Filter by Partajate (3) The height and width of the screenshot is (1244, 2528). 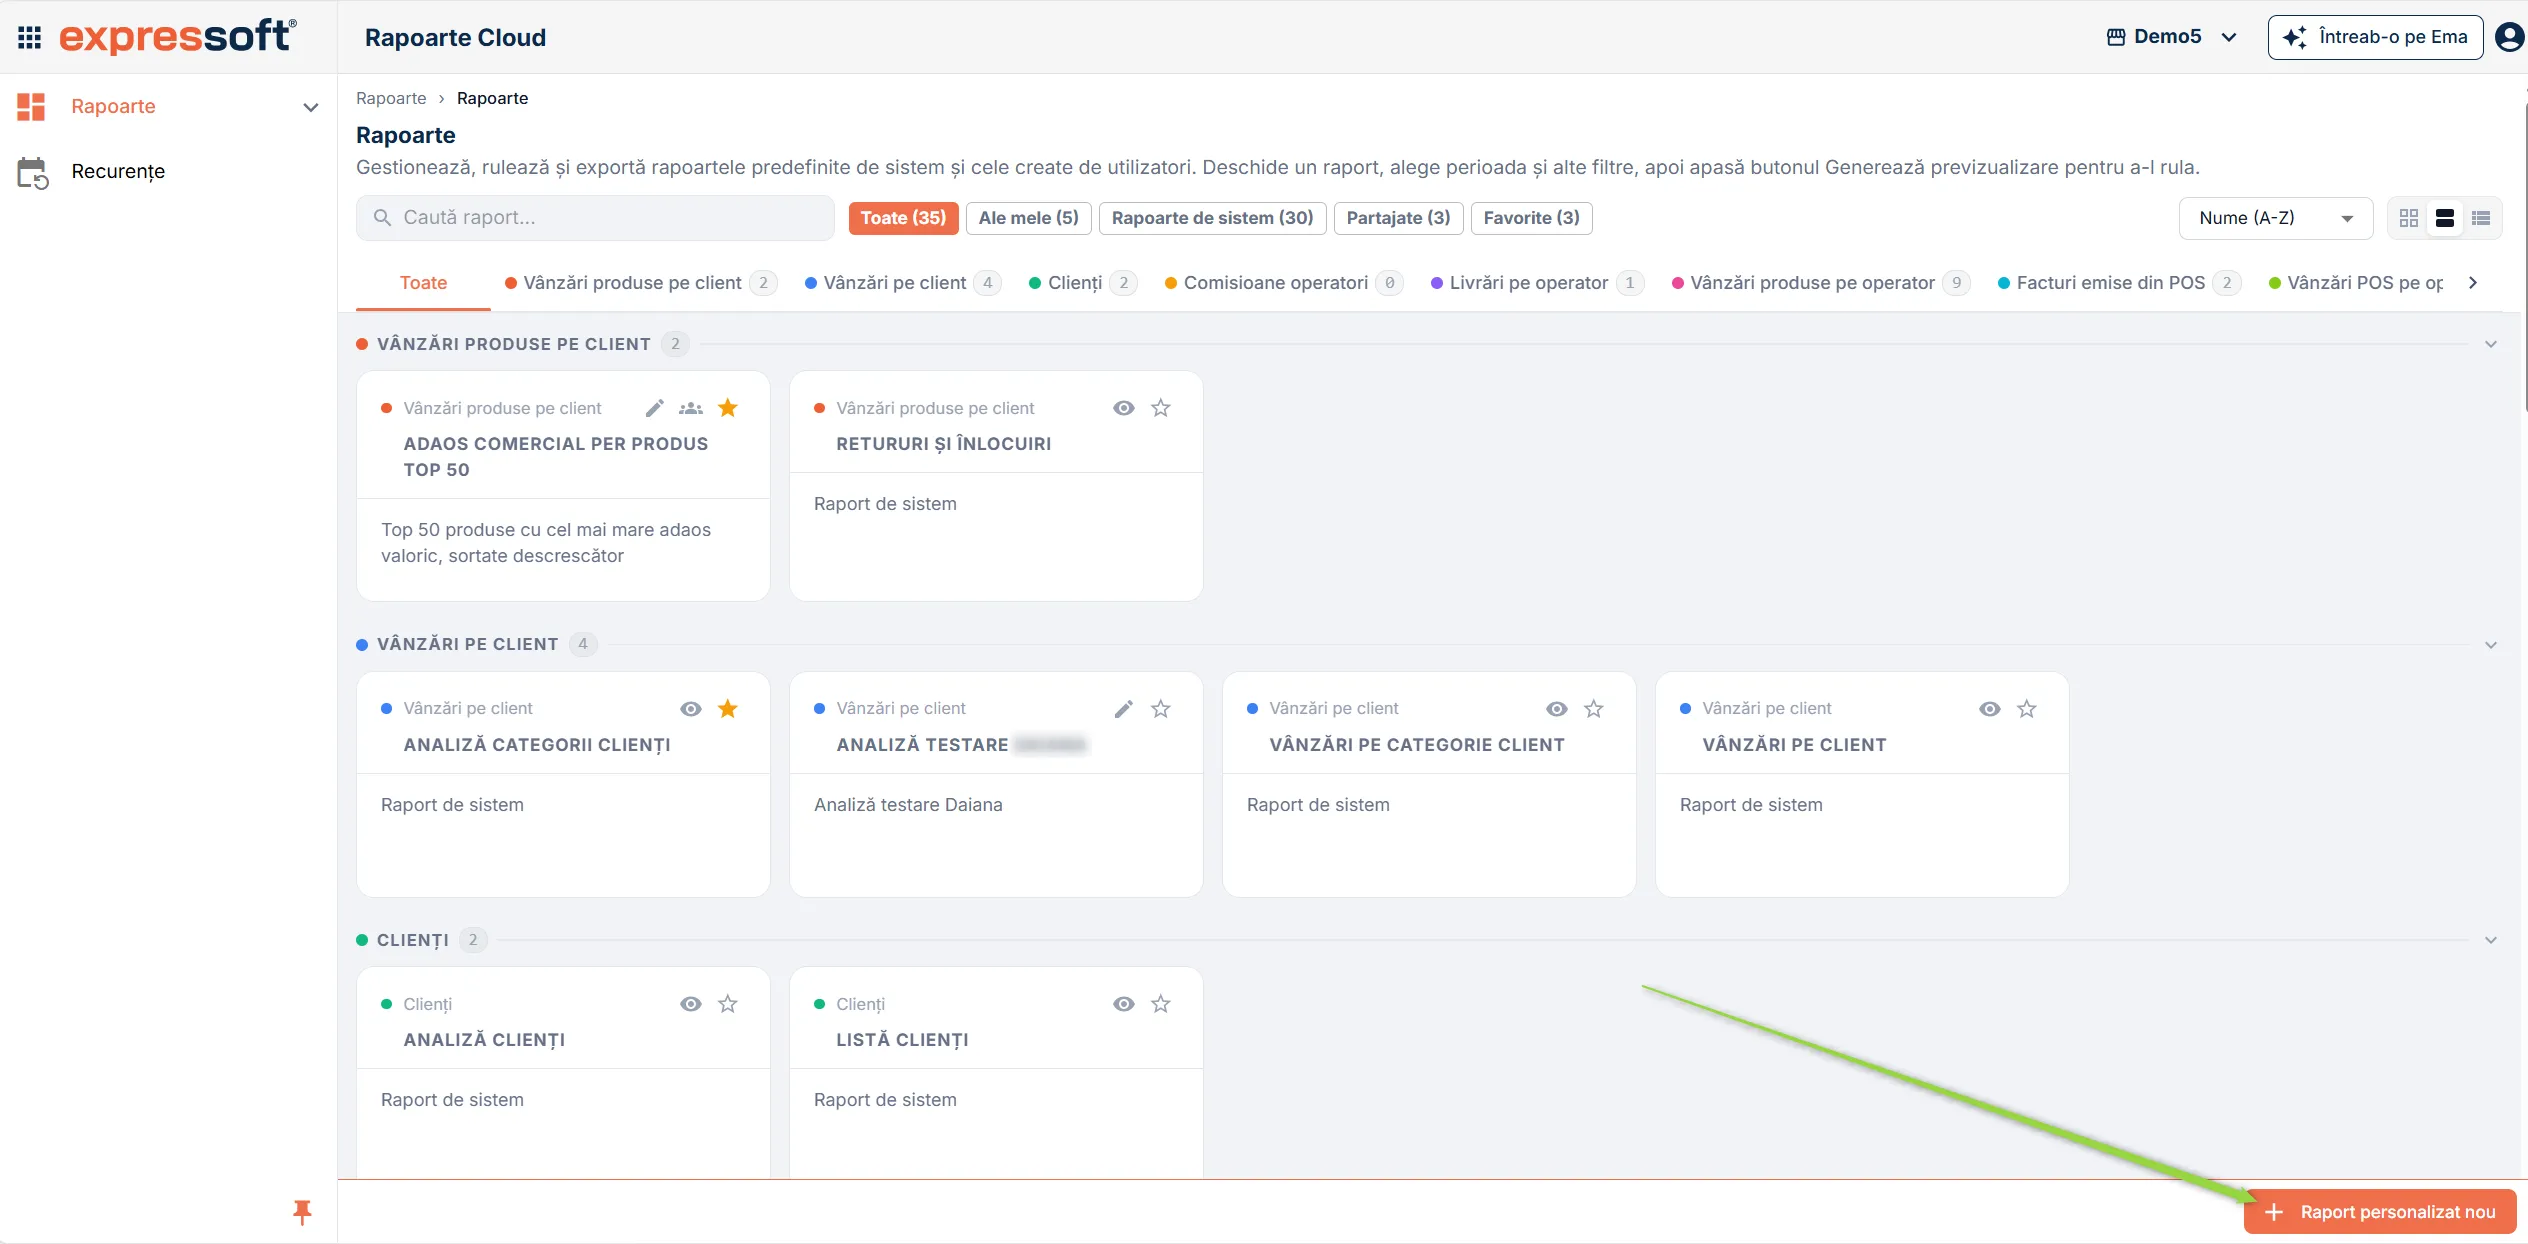[1398, 218]
